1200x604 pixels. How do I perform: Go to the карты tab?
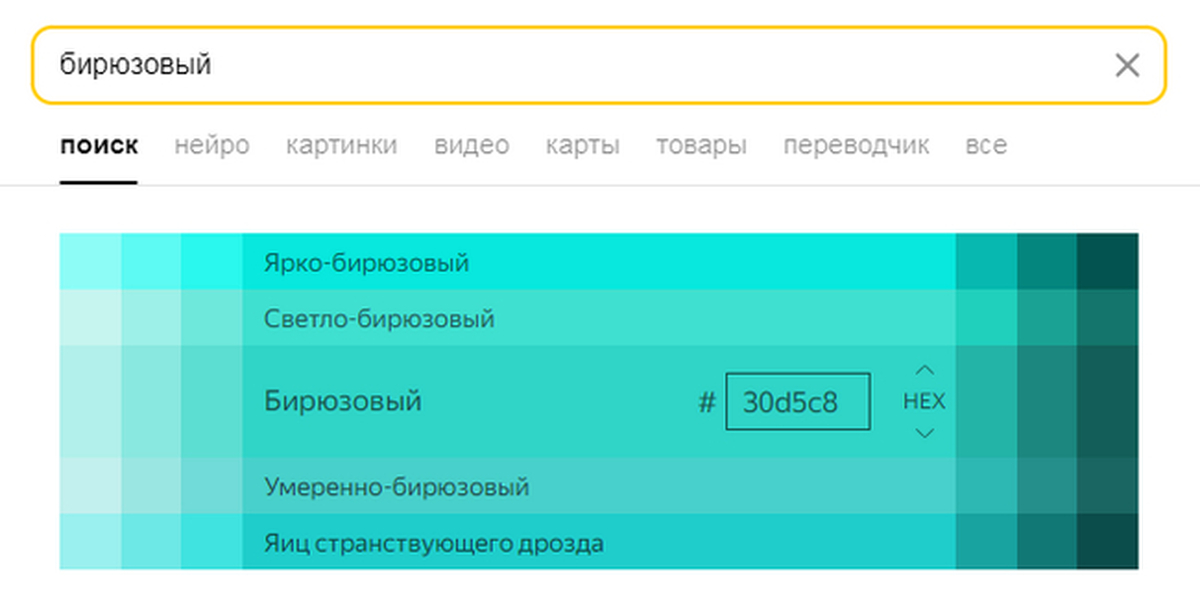(583, 146)
